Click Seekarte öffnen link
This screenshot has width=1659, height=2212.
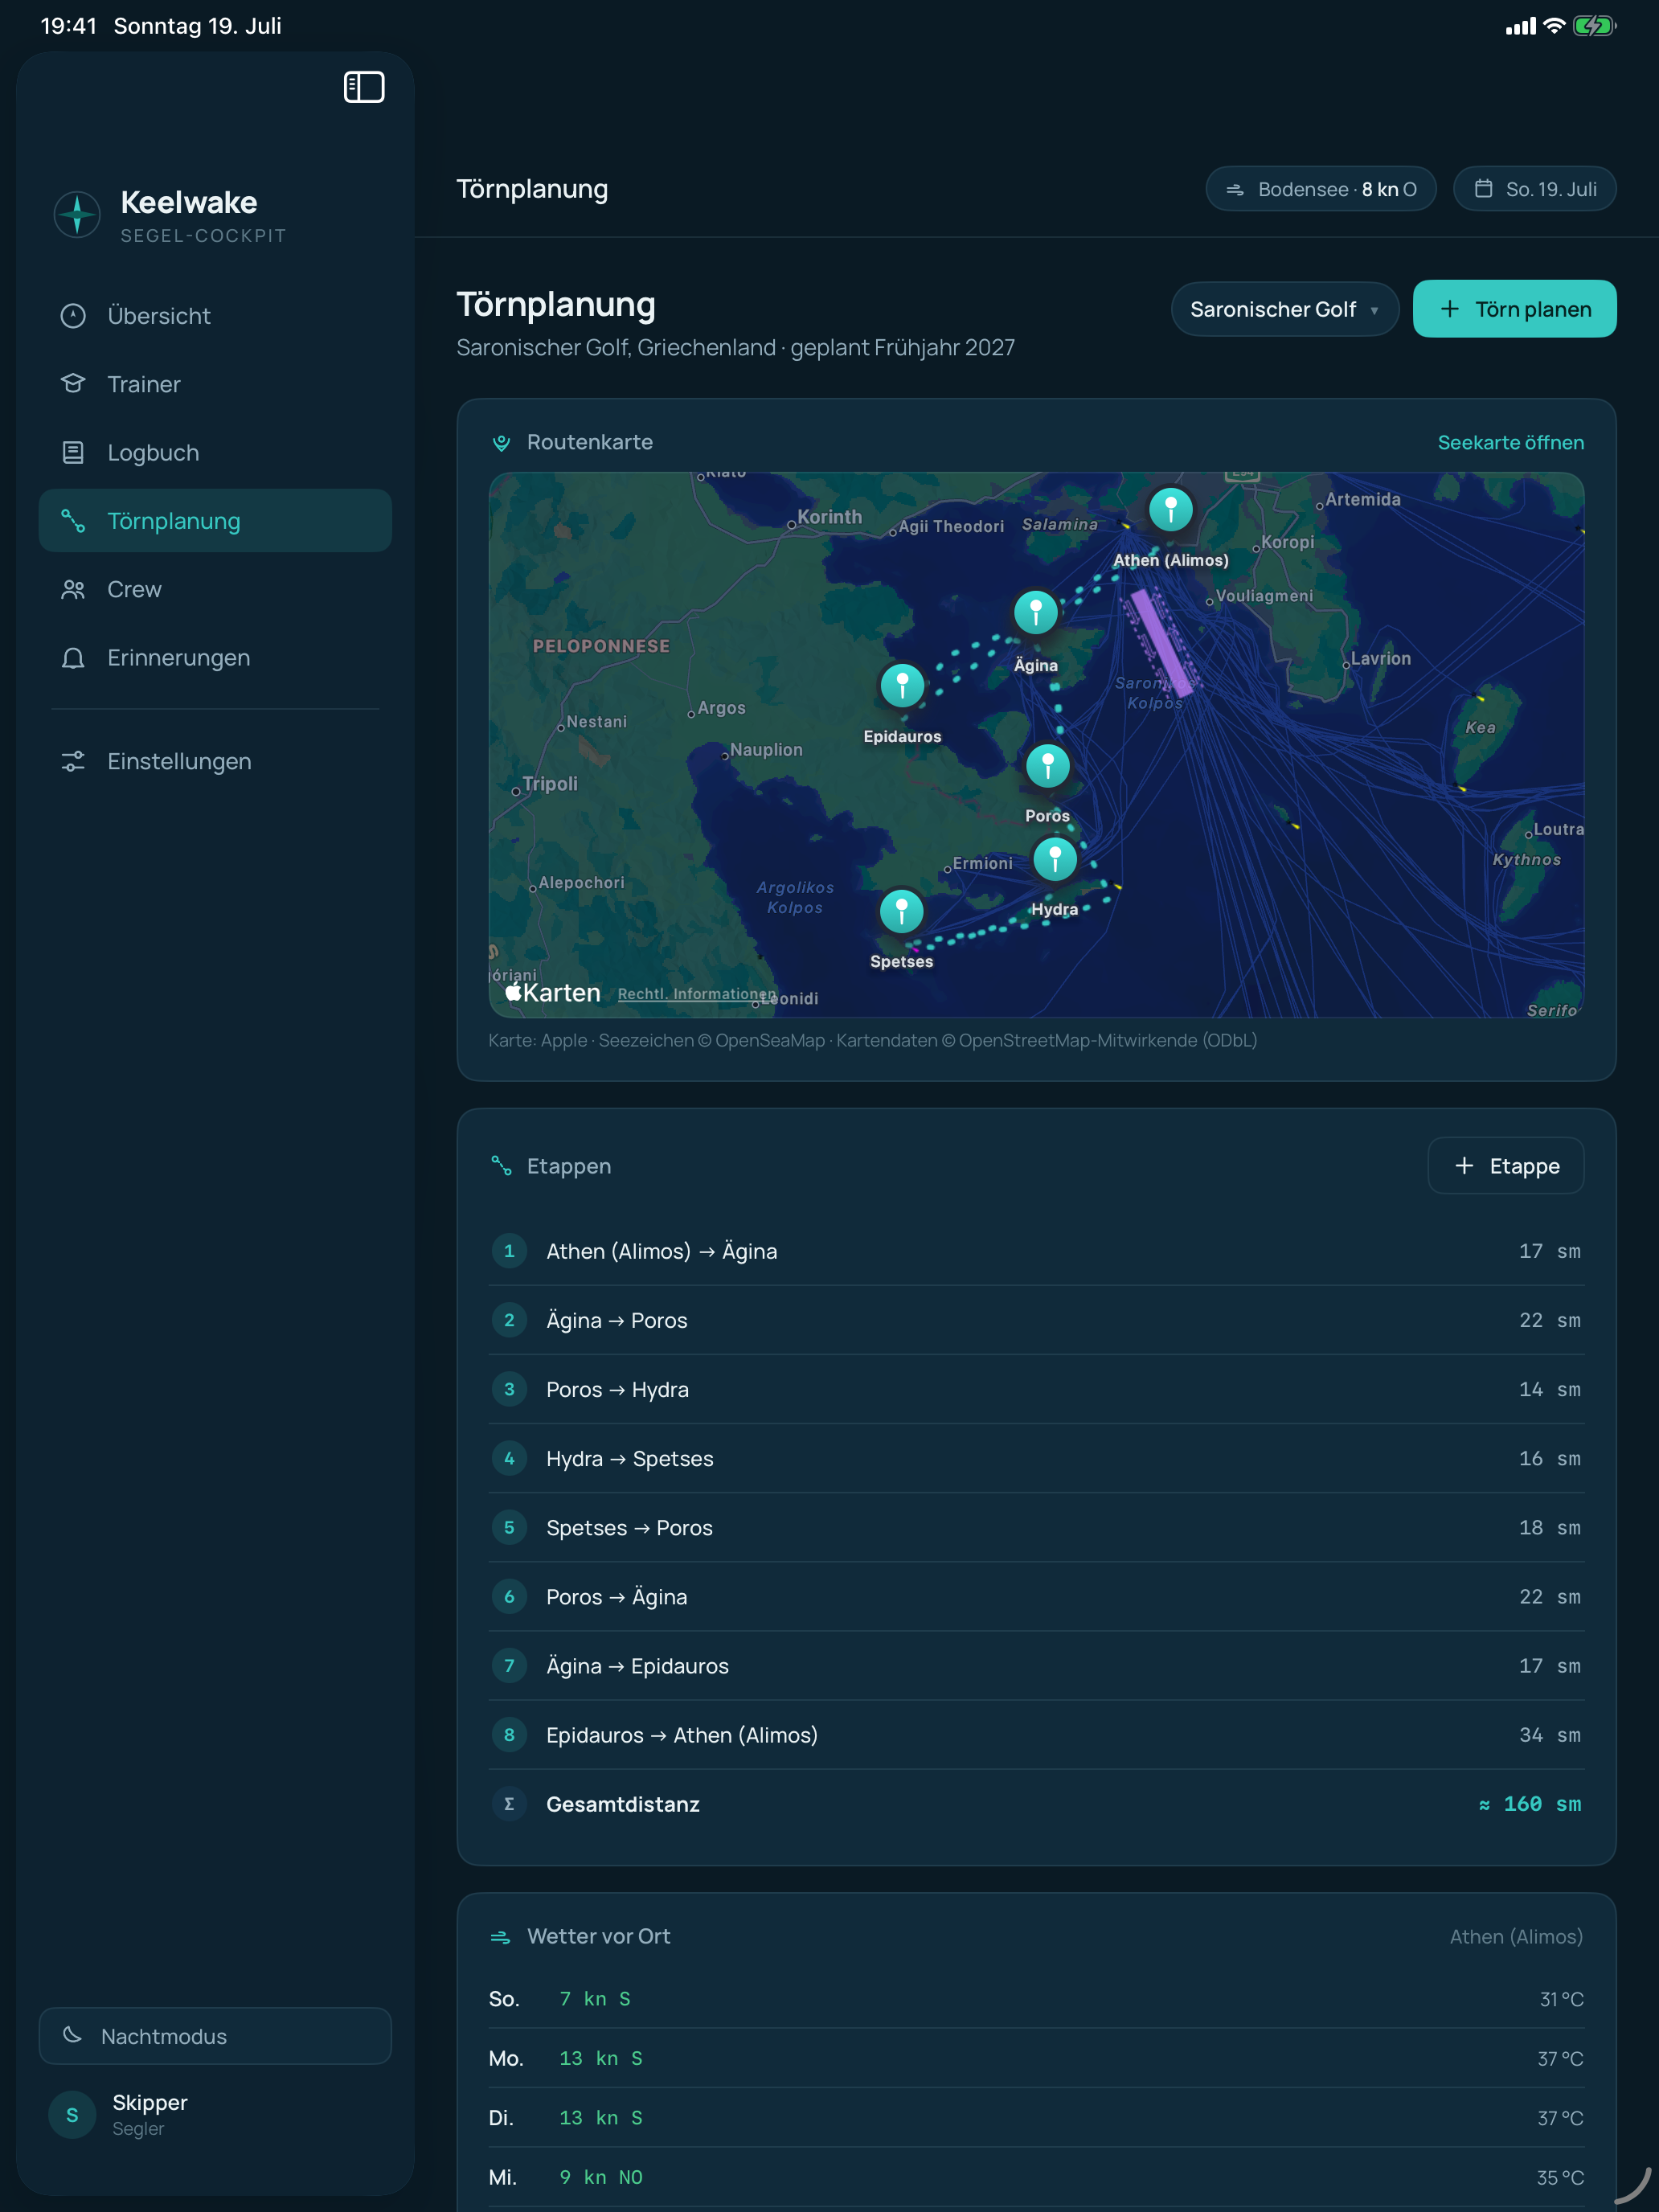[1510, 442]
